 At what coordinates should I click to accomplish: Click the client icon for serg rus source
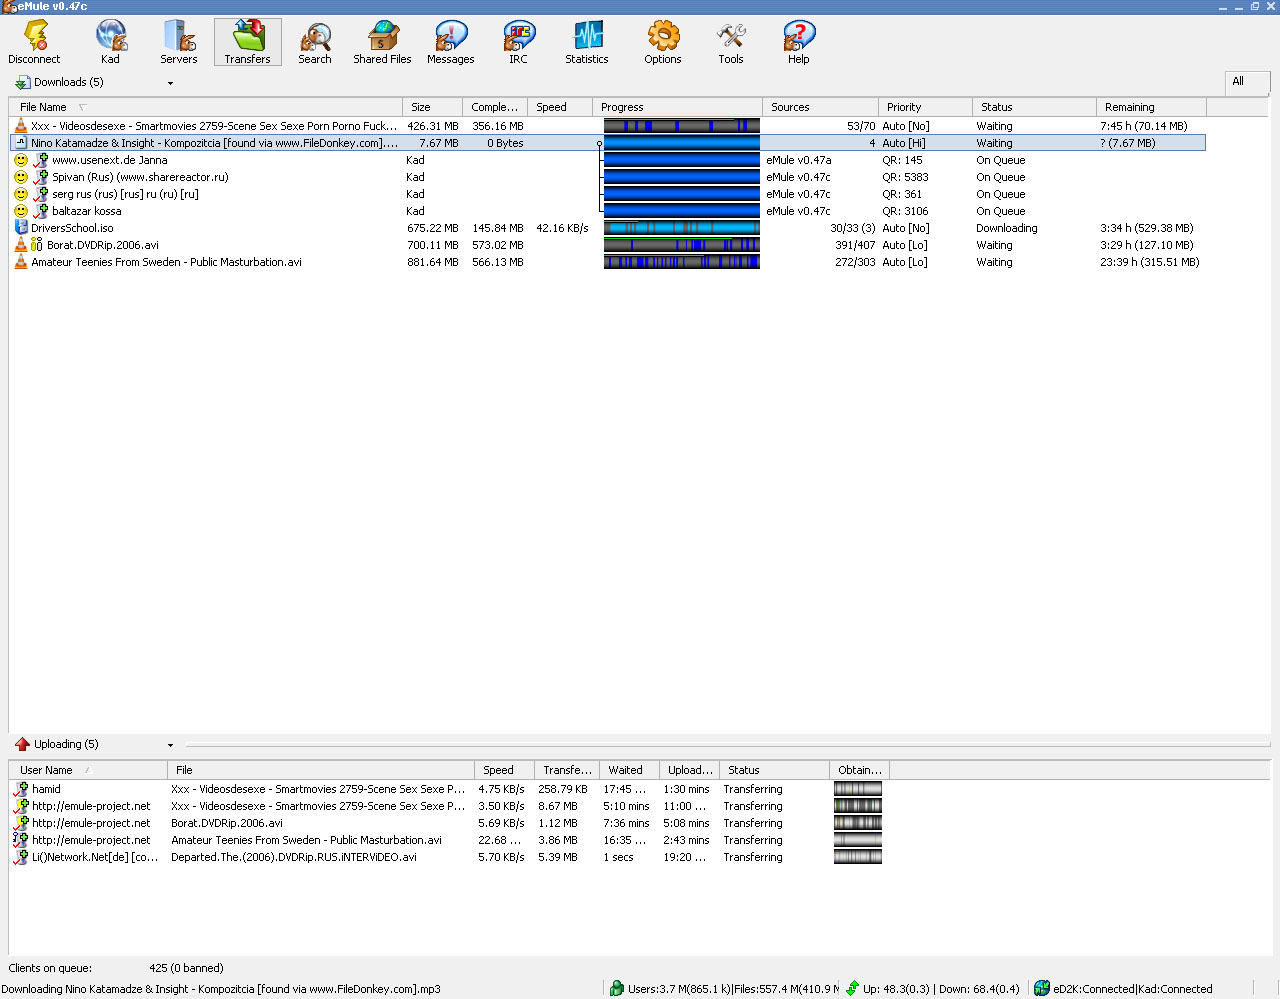tap(40, 194)
